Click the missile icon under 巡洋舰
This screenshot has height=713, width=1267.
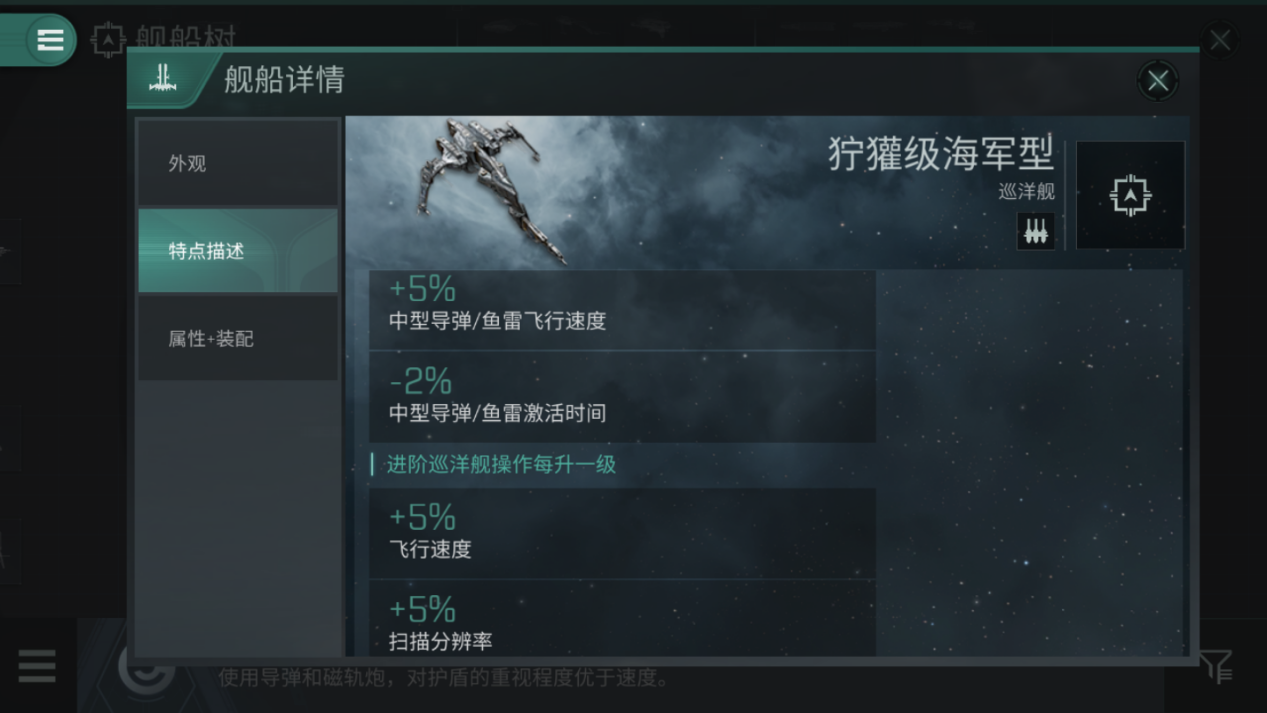click(x=1035, y=231)
